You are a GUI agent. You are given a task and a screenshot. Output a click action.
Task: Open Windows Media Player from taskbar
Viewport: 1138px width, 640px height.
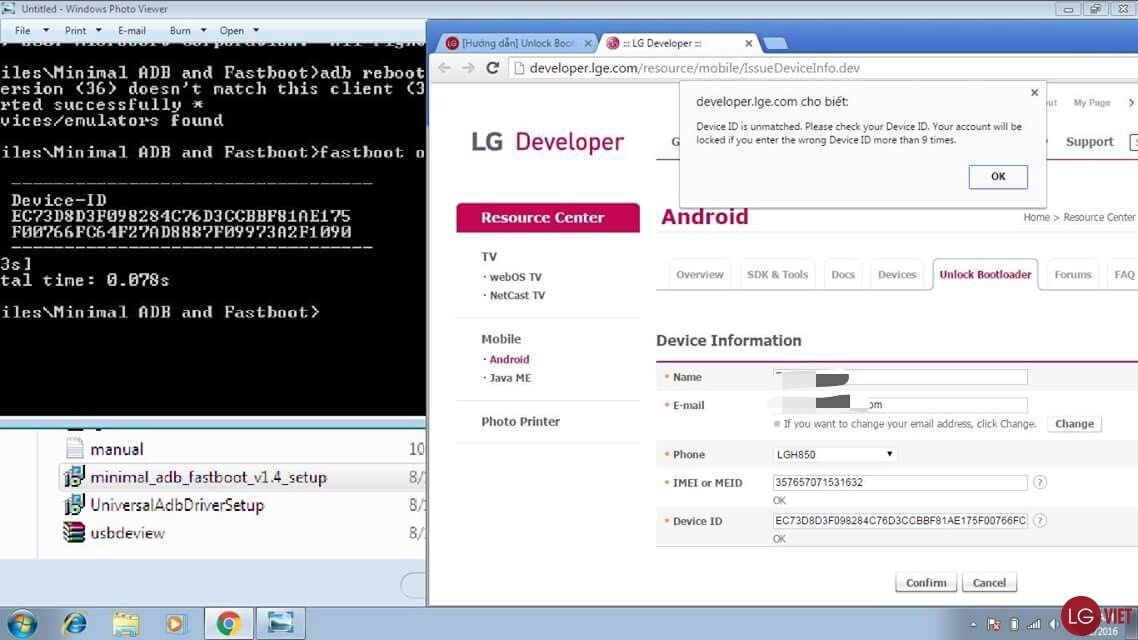point(176,624)
